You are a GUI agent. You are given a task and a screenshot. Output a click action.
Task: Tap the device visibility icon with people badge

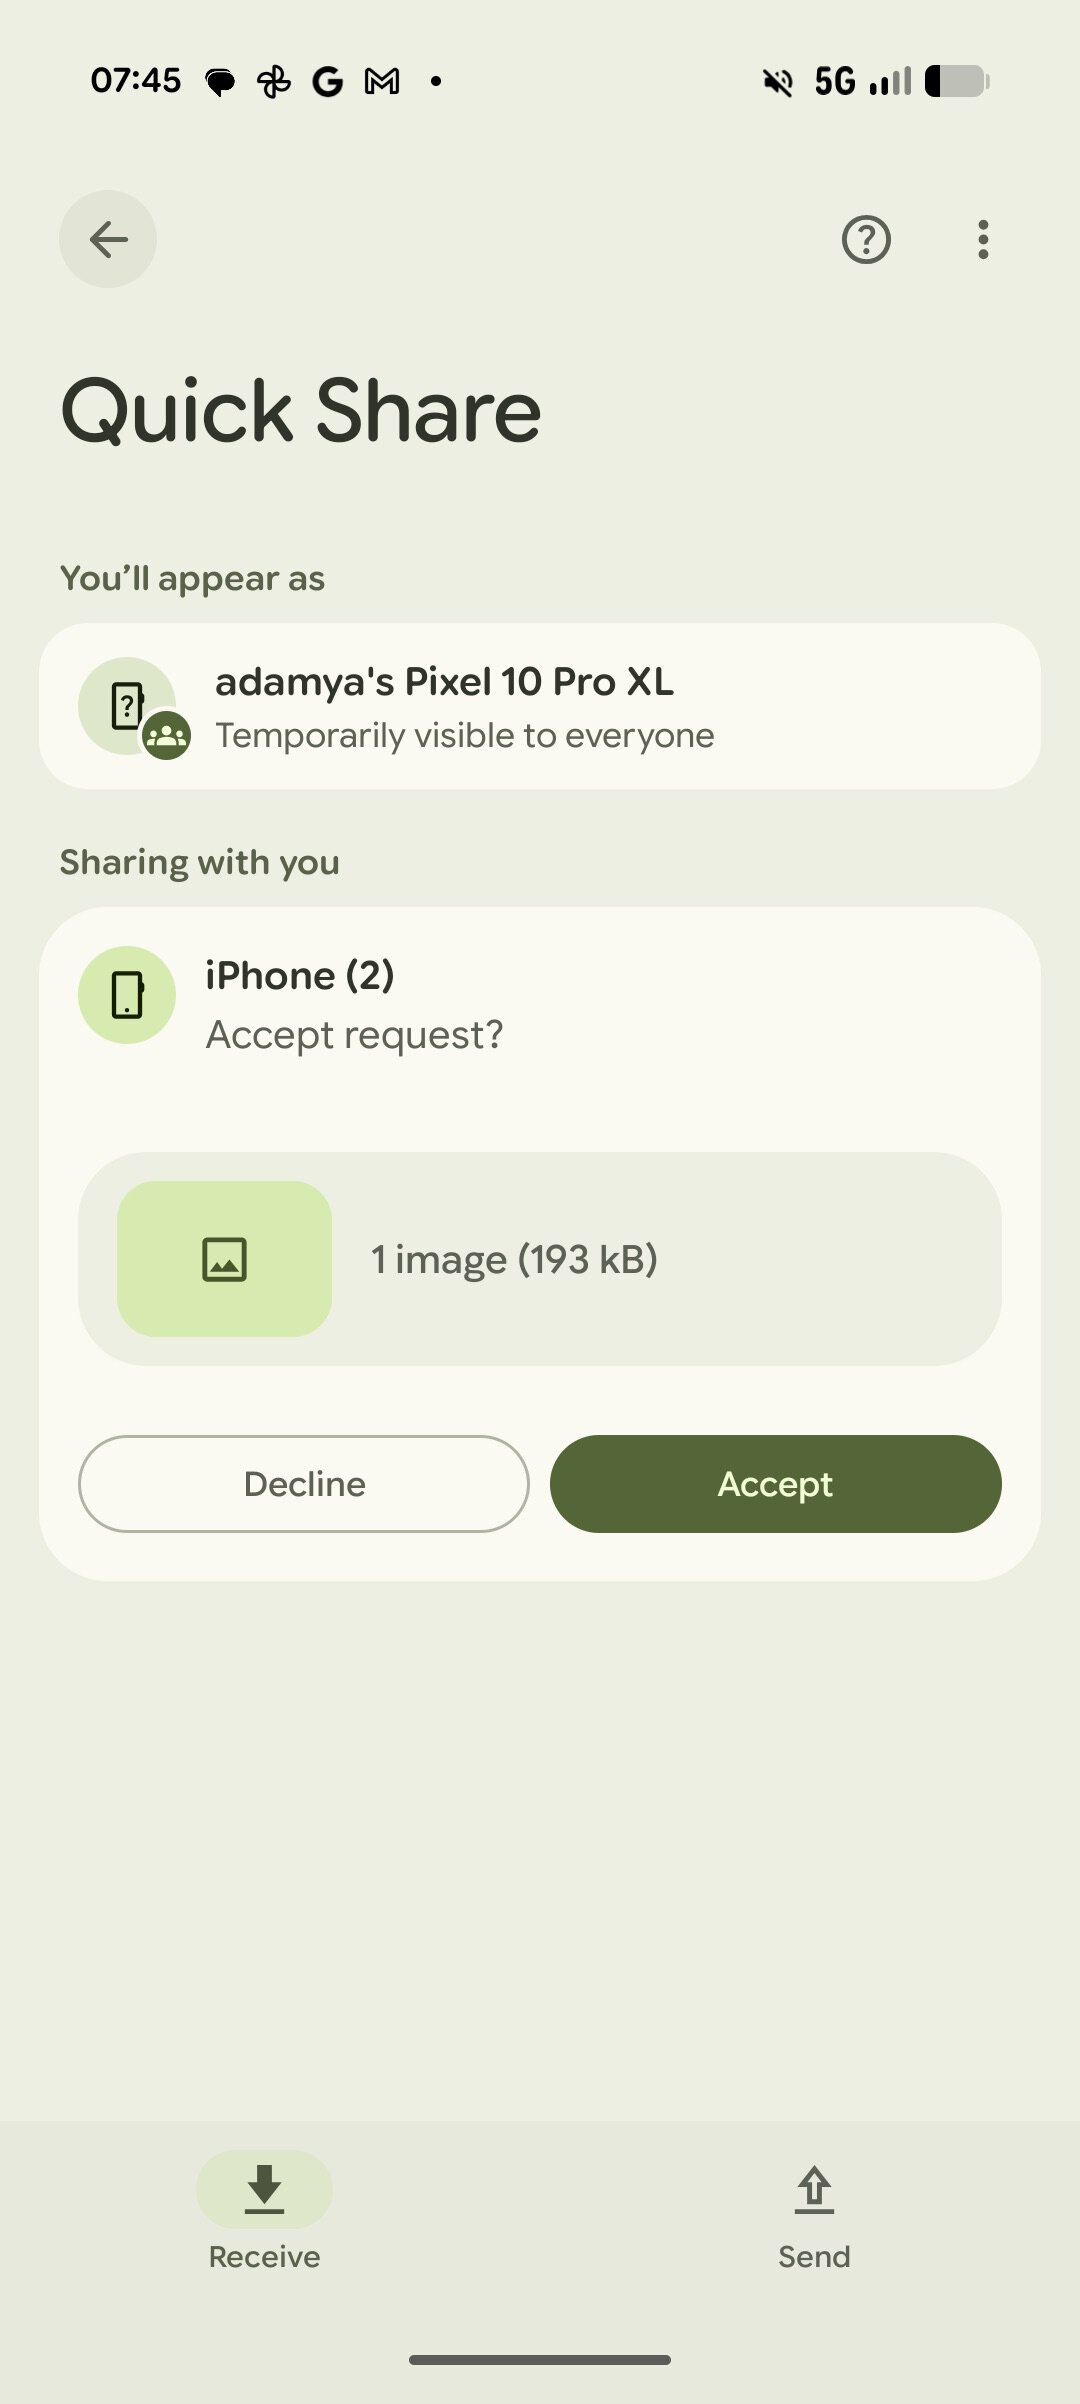coord(130,707)
